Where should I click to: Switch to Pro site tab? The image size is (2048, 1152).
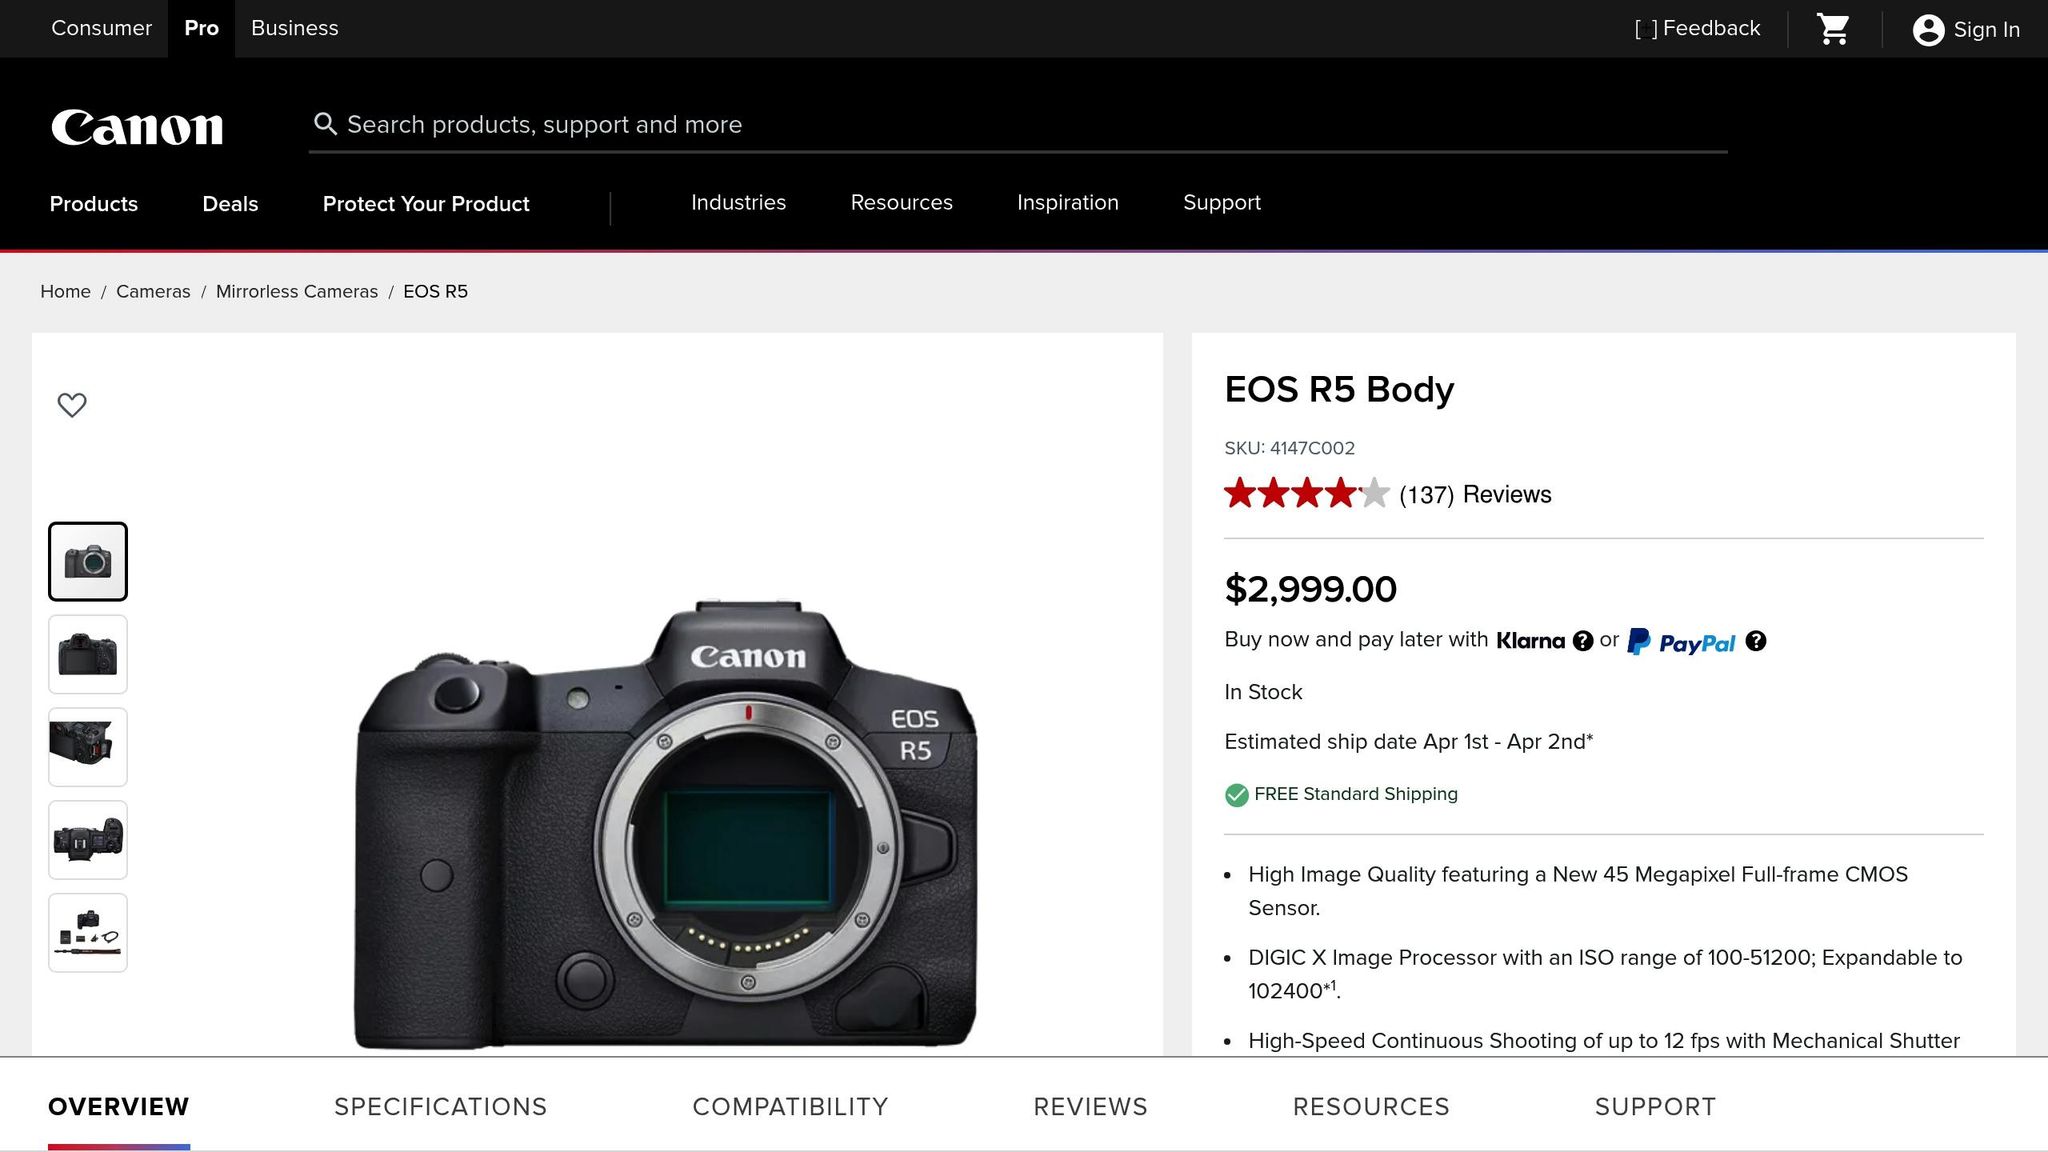coord(201,28)
